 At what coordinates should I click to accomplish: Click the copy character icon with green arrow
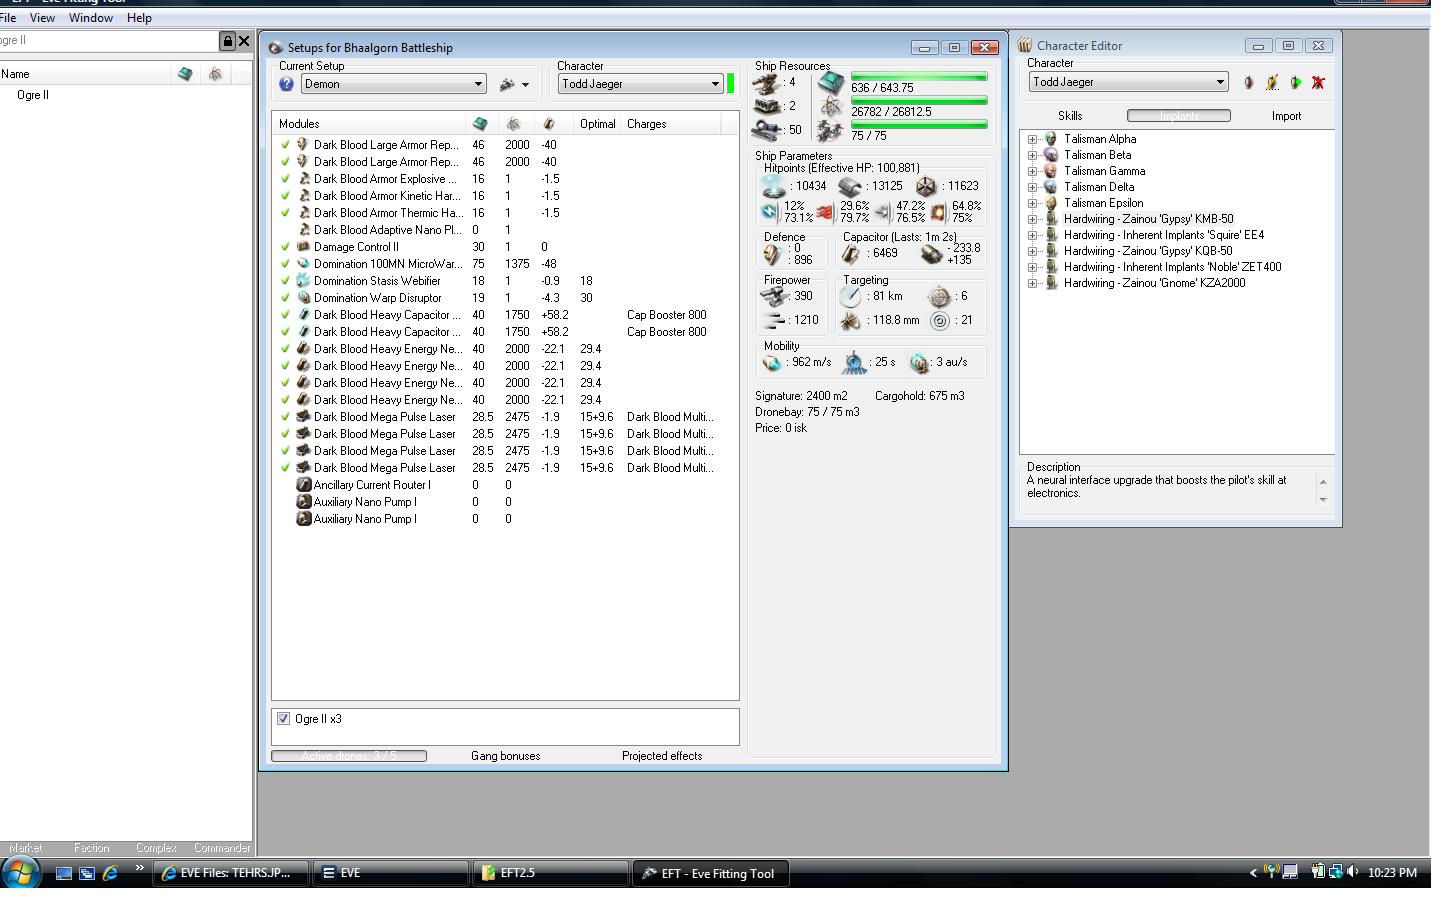pyautogui.click(x=1295, y=83)
